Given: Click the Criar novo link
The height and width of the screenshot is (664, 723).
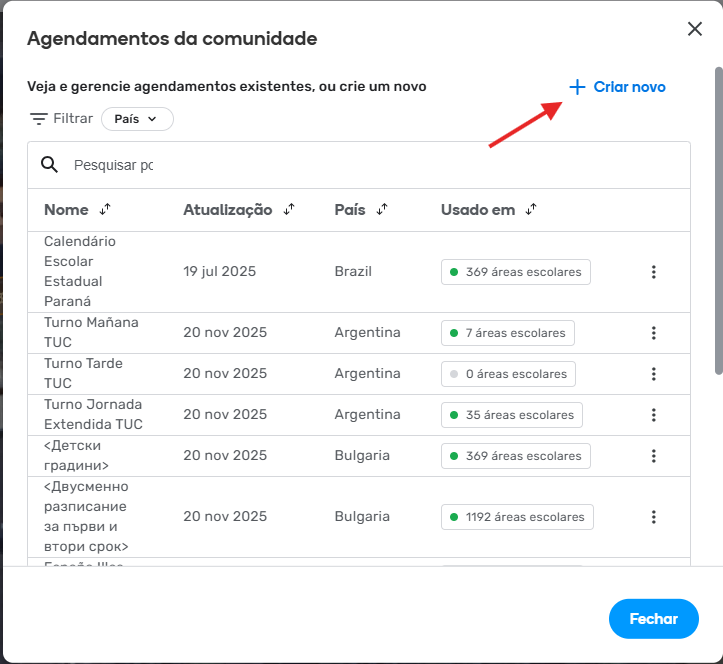Looking at the screenshot, I should click(x=617, y=87).
